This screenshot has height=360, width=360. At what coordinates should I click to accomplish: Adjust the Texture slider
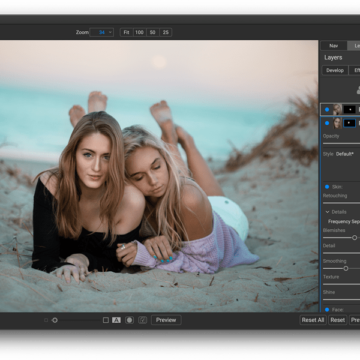[341, 284]
